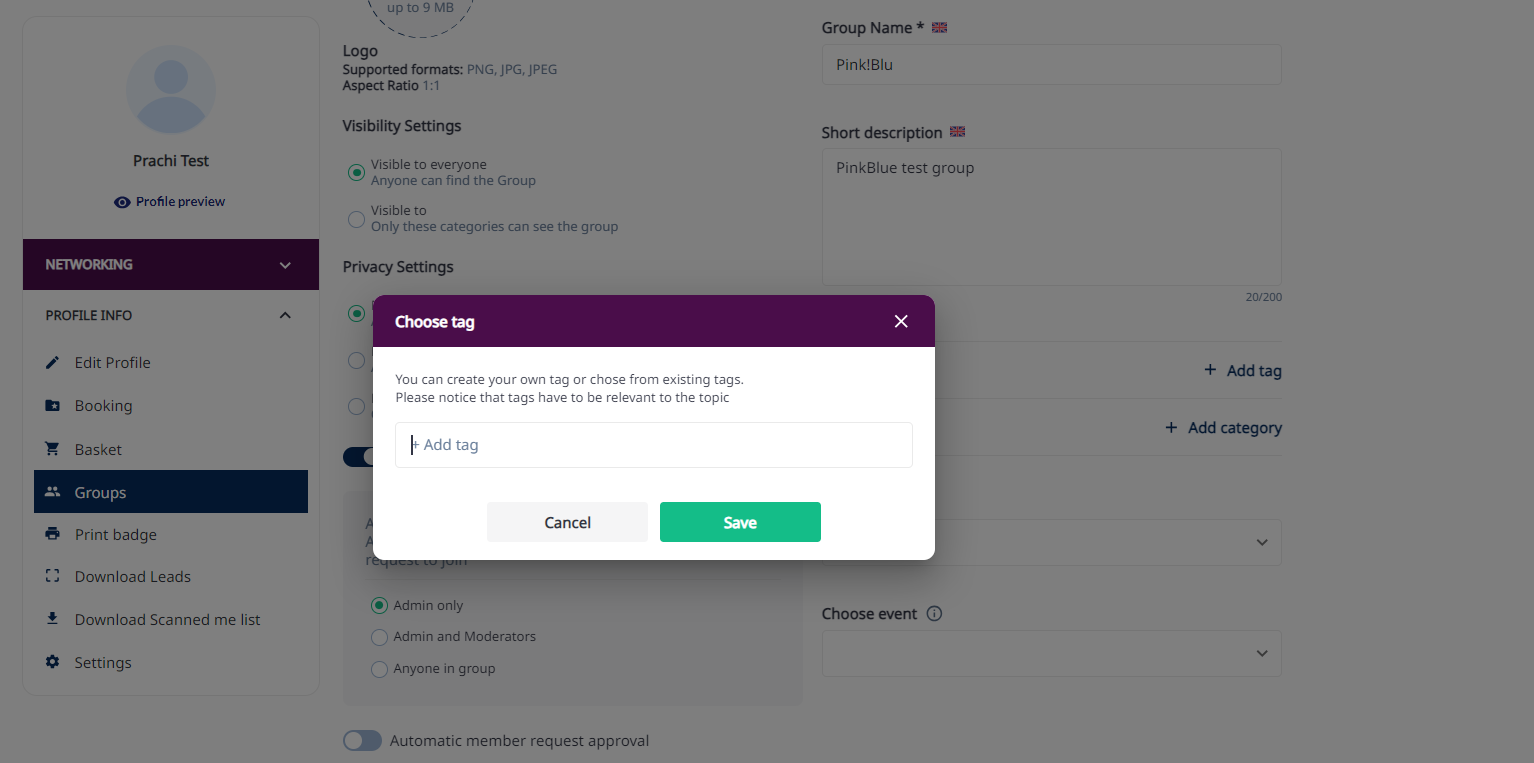The height and width of the screenshot is (763, 1534).
Task: Expand the Networking section
Action: pos(285,265)
